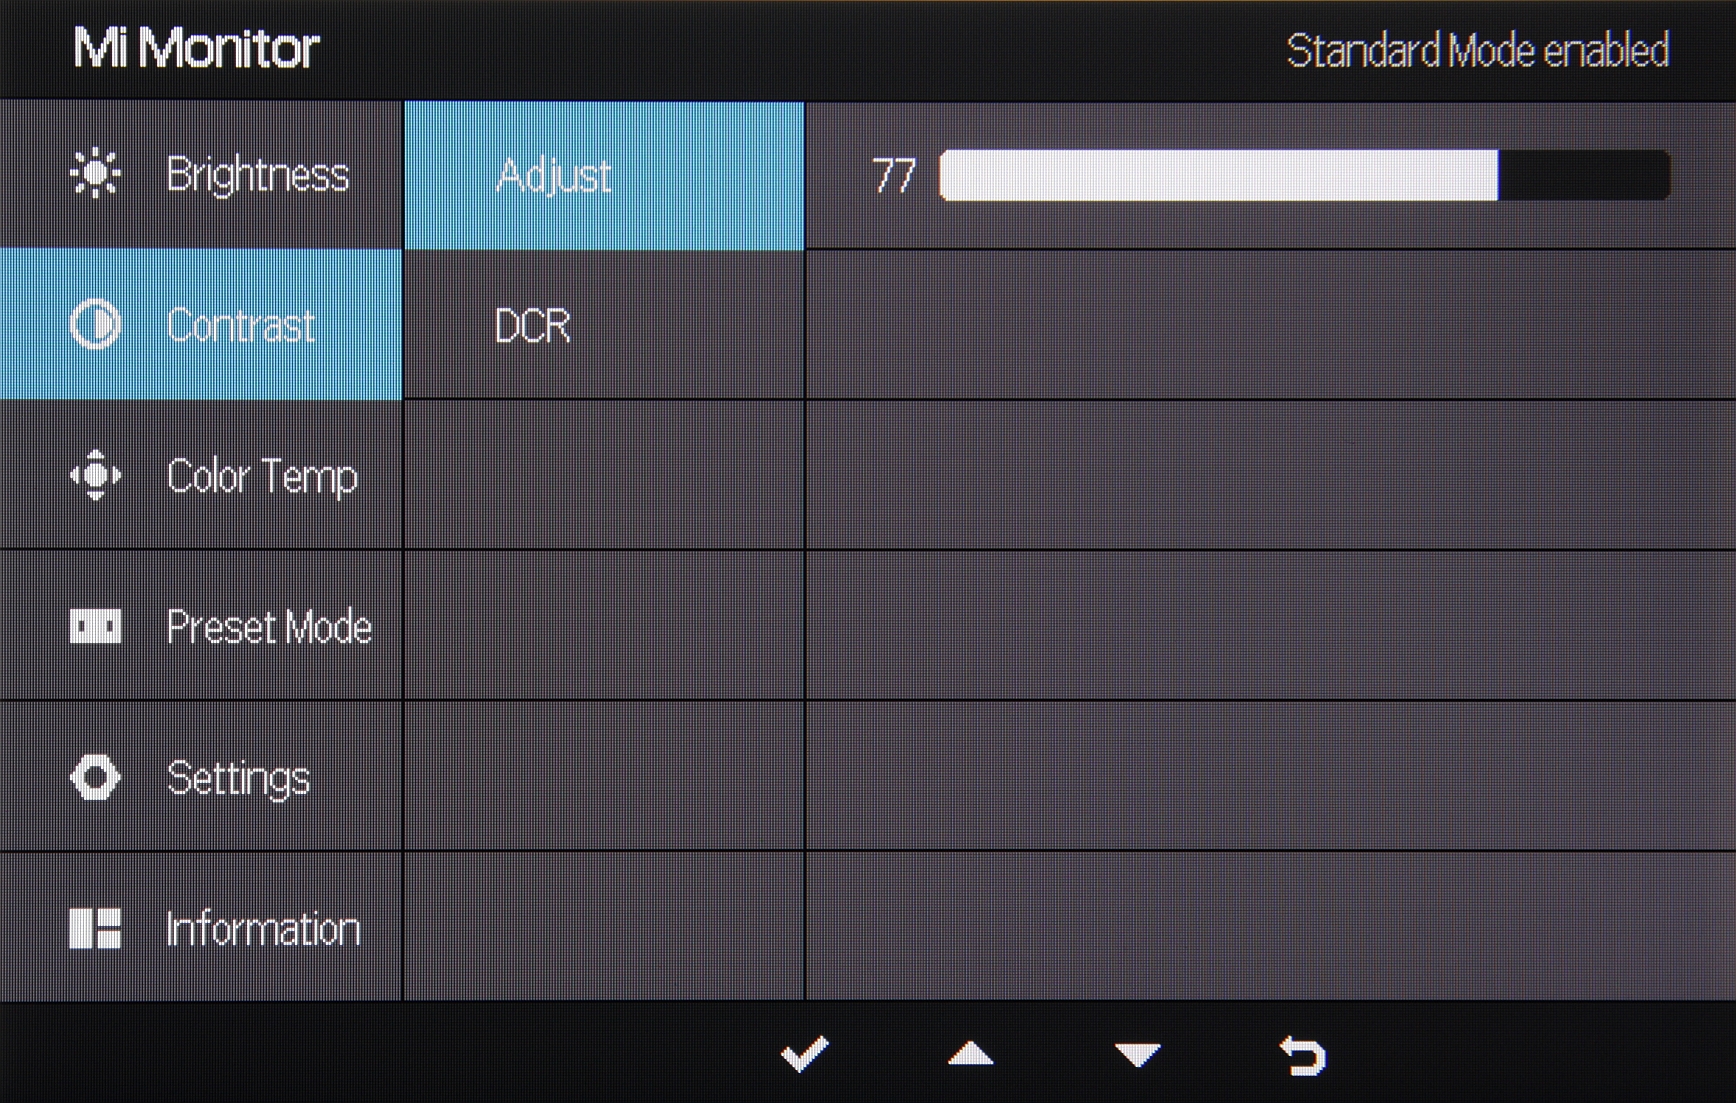Viewport: 1736px width, 1103px height.
Task: Click the Color Temp icon
Action: (x=95, y=475)
